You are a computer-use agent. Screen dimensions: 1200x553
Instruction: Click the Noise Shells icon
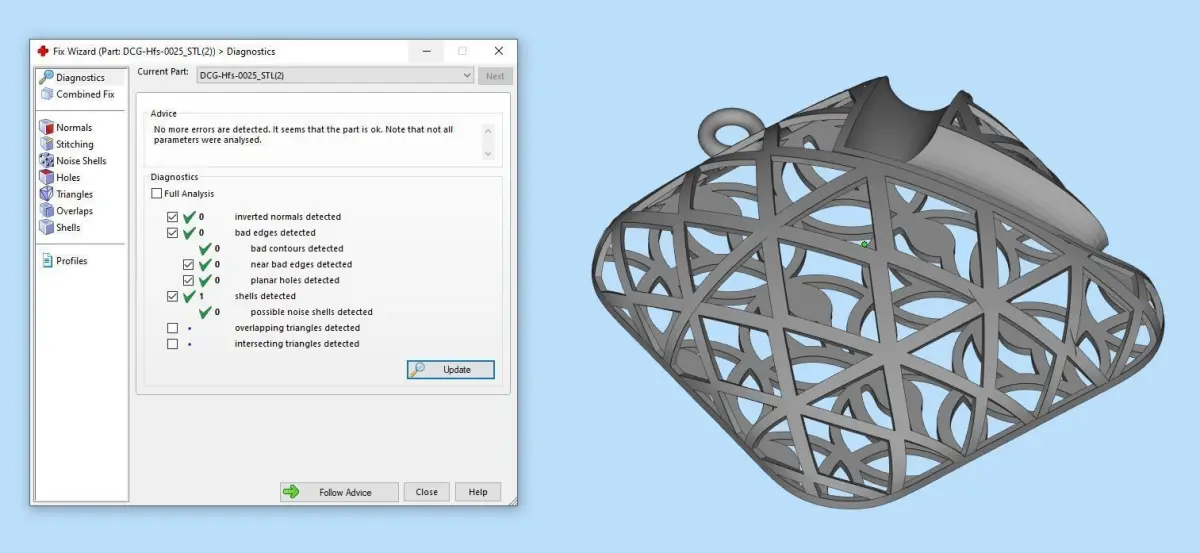pyautogui.click(x=46, y=160)
